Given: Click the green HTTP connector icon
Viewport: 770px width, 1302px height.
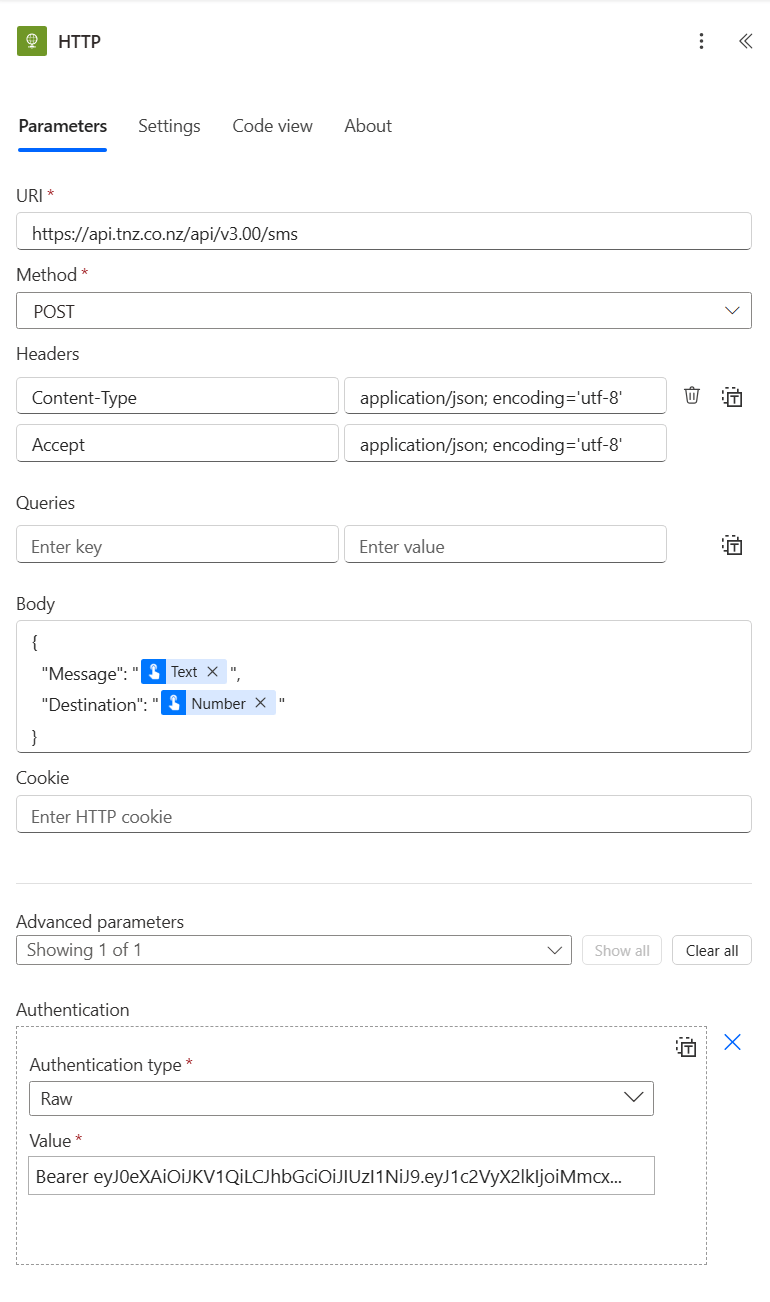Looking at the screenshot, I should click(x=32, y=41).
